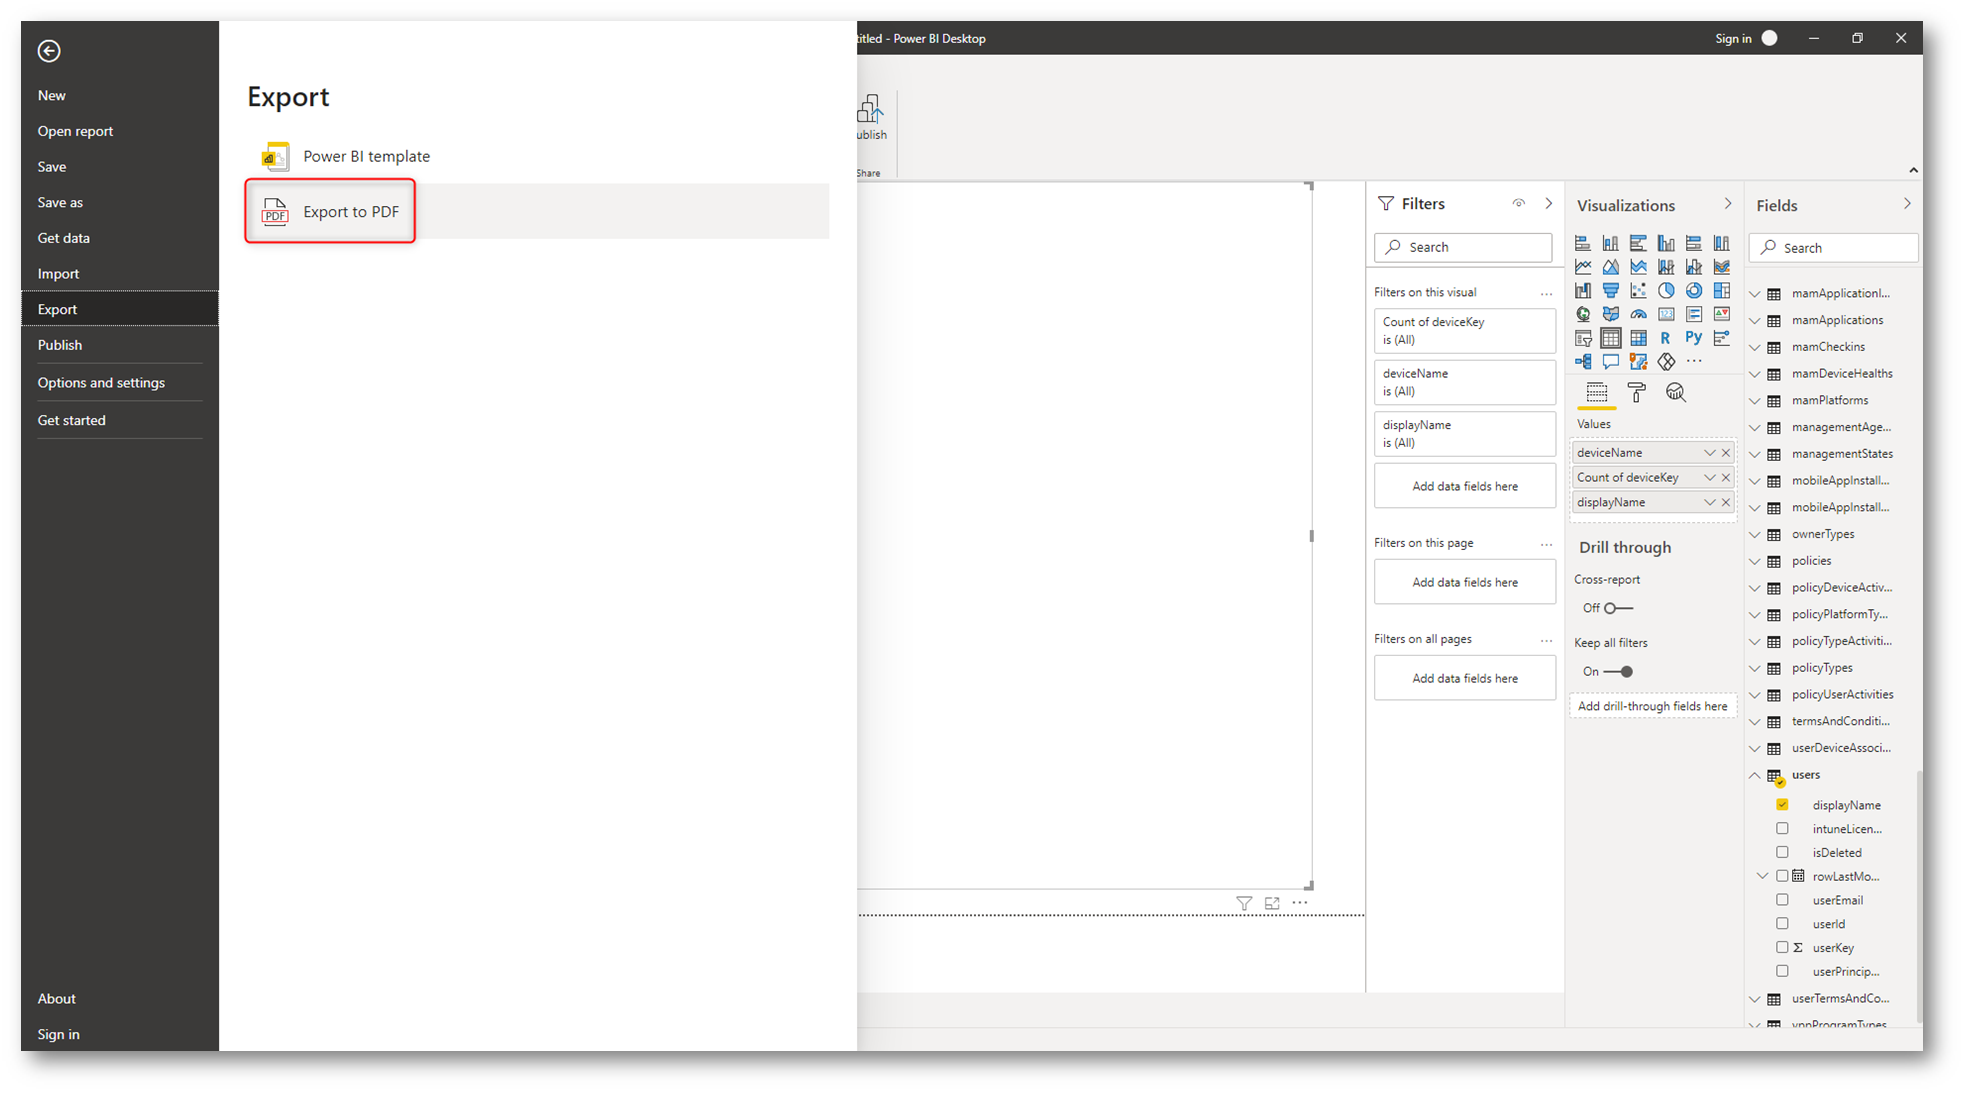This screenshot has width=1965, height=1093.
Task: Collapse the users table
Action: 1755,775
